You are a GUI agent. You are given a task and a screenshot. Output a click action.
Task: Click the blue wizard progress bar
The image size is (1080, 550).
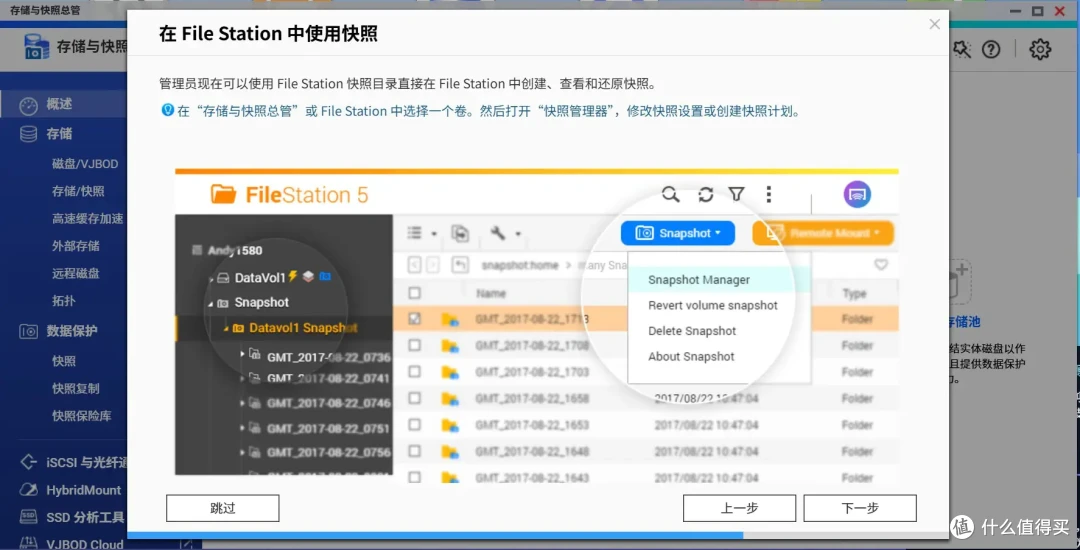(x=435, y=534)
